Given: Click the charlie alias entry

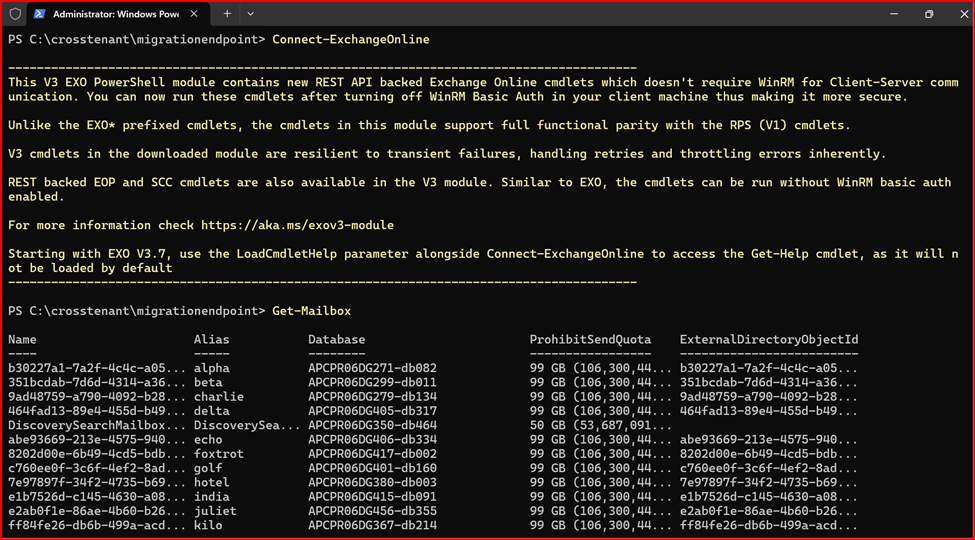Looking at the screenshot, I should point(218,396).
